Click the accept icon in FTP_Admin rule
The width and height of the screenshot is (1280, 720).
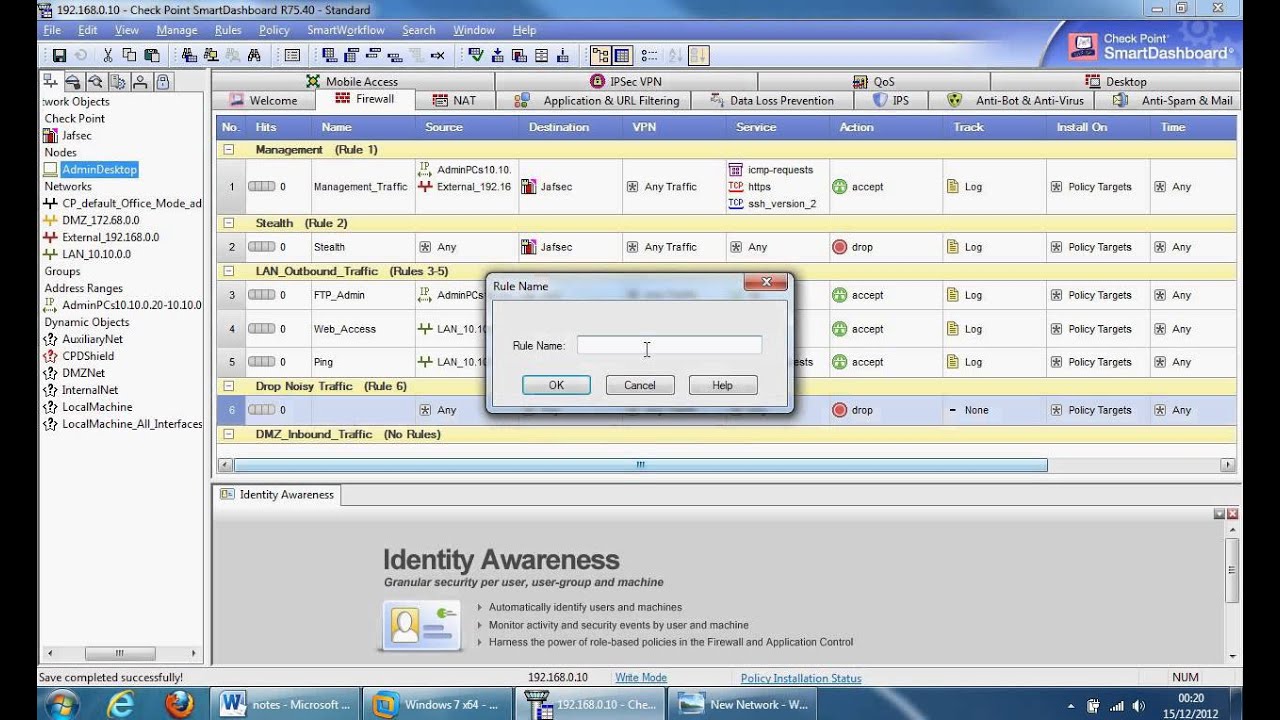(839, 295)
